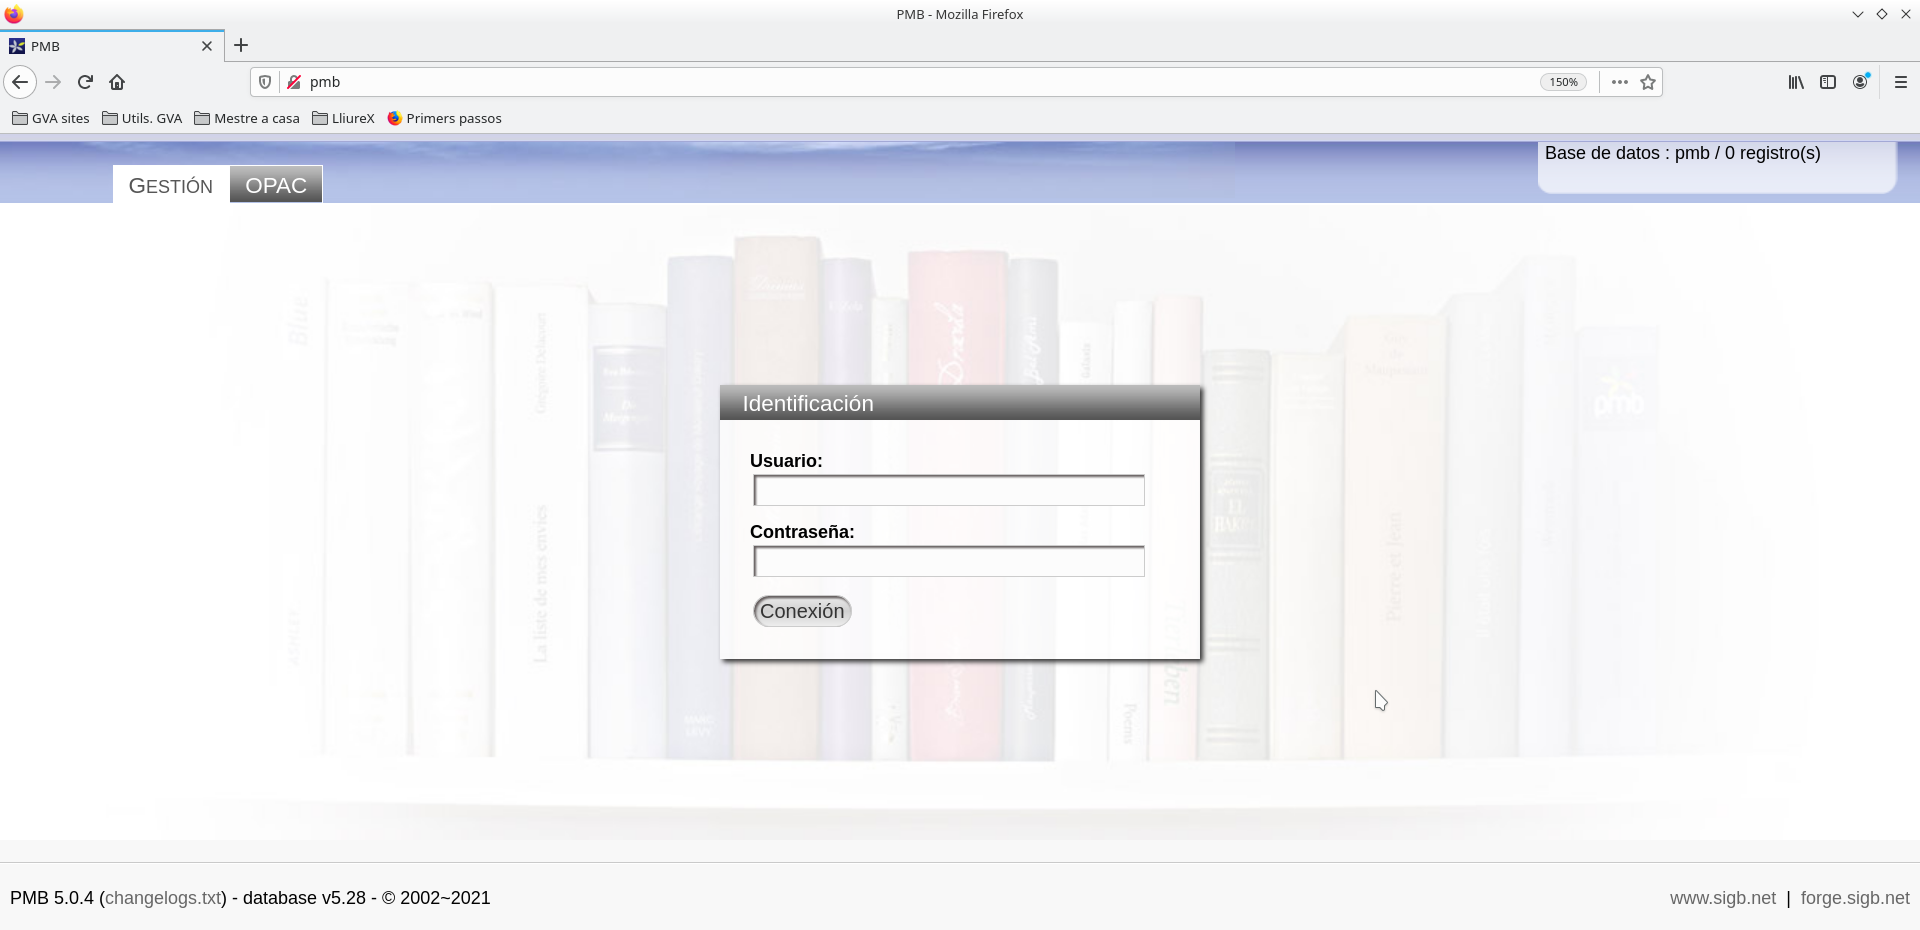
Task: Open the Firefox library icon
Action: 1796,82
